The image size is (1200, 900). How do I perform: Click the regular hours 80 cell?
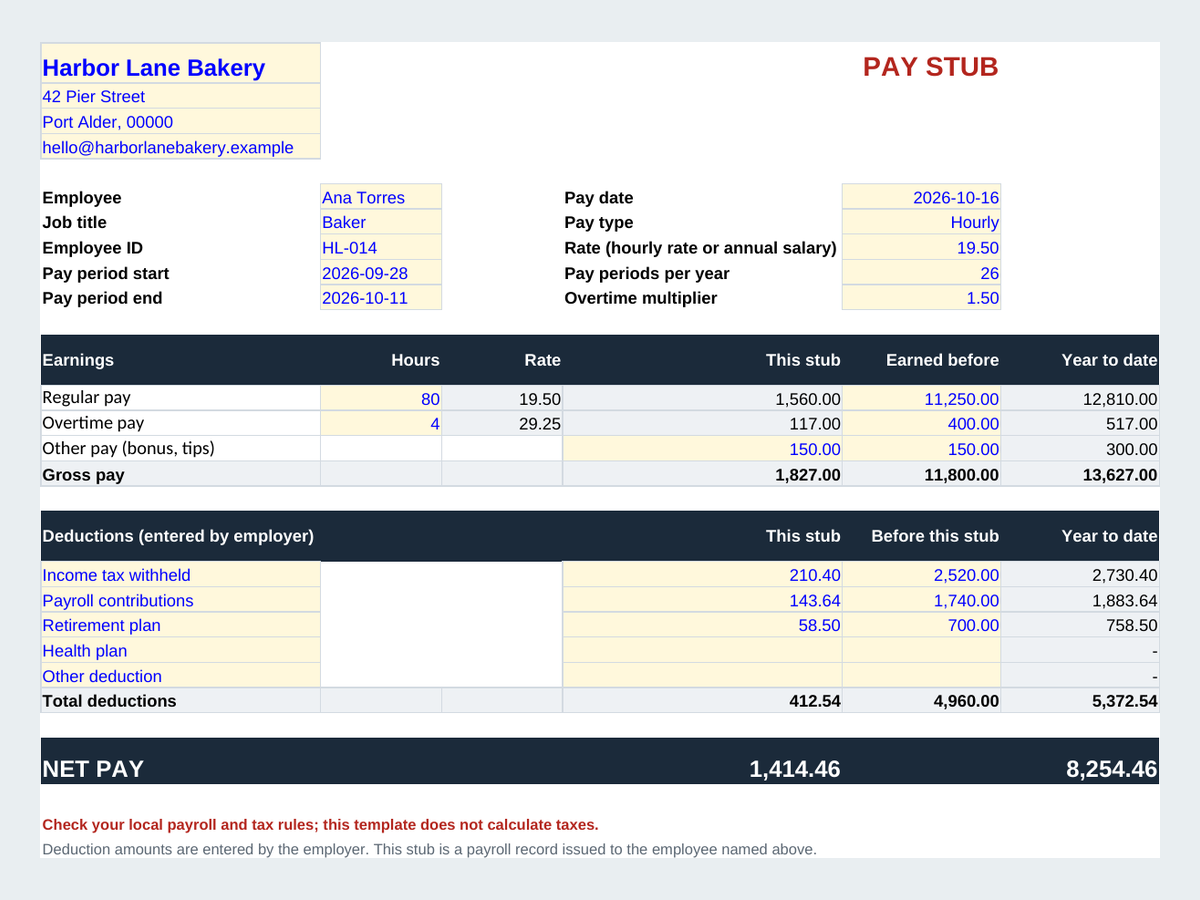[x=381, y=398]
